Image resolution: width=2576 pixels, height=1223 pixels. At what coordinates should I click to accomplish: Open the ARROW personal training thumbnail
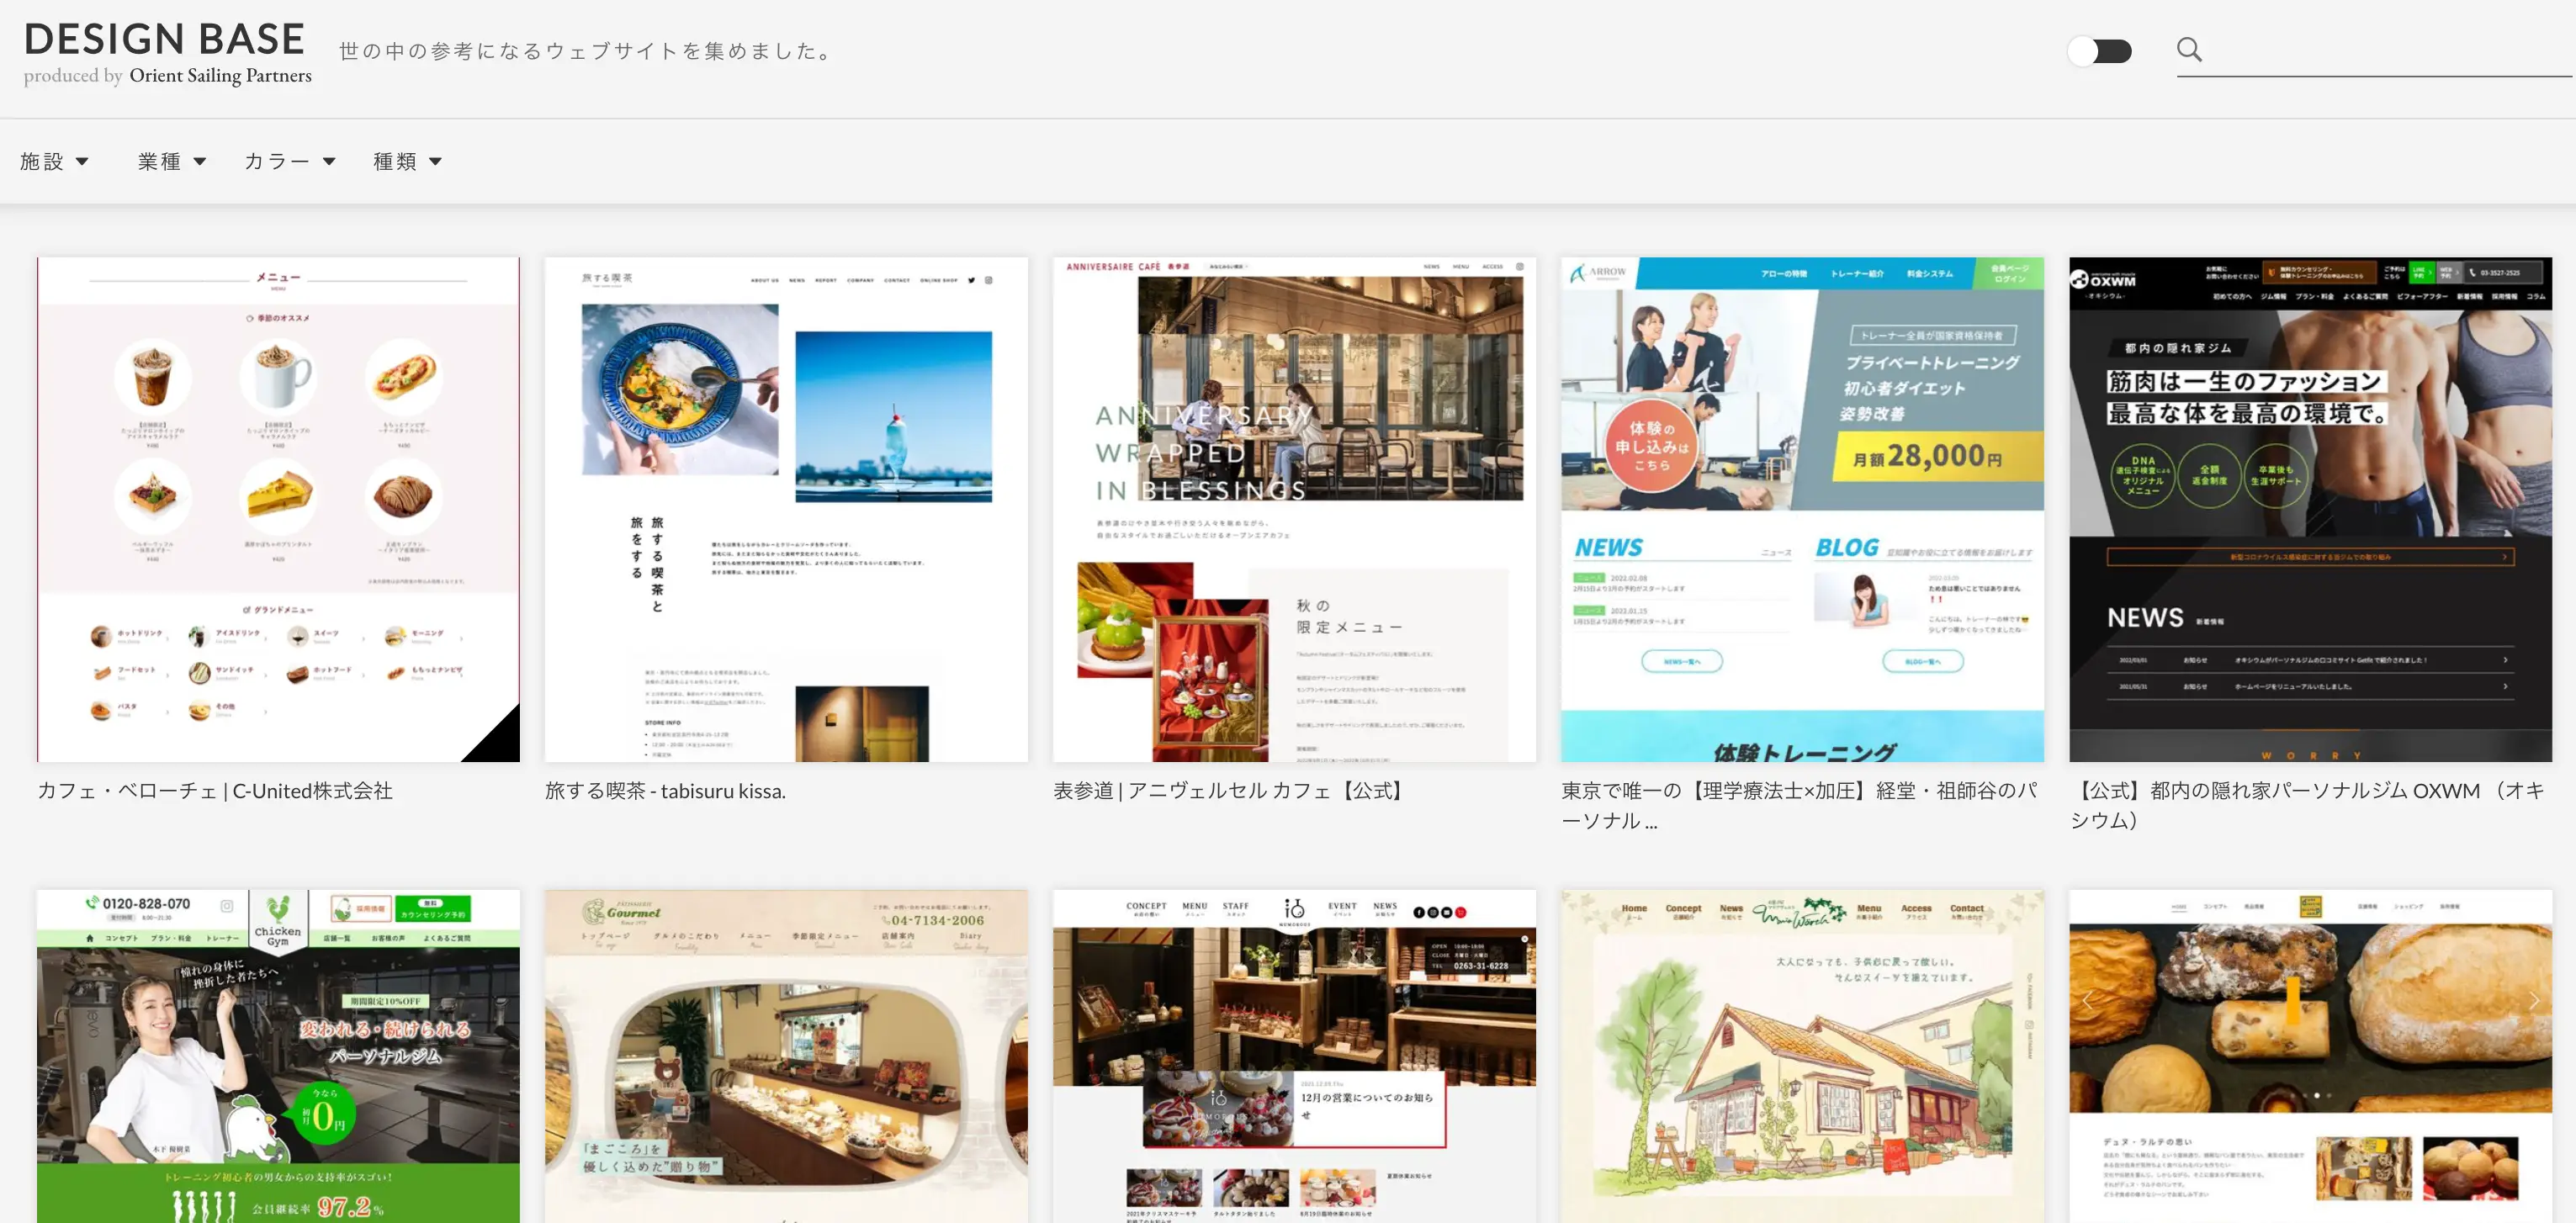pyautogui.click(x=1802, y=508)
